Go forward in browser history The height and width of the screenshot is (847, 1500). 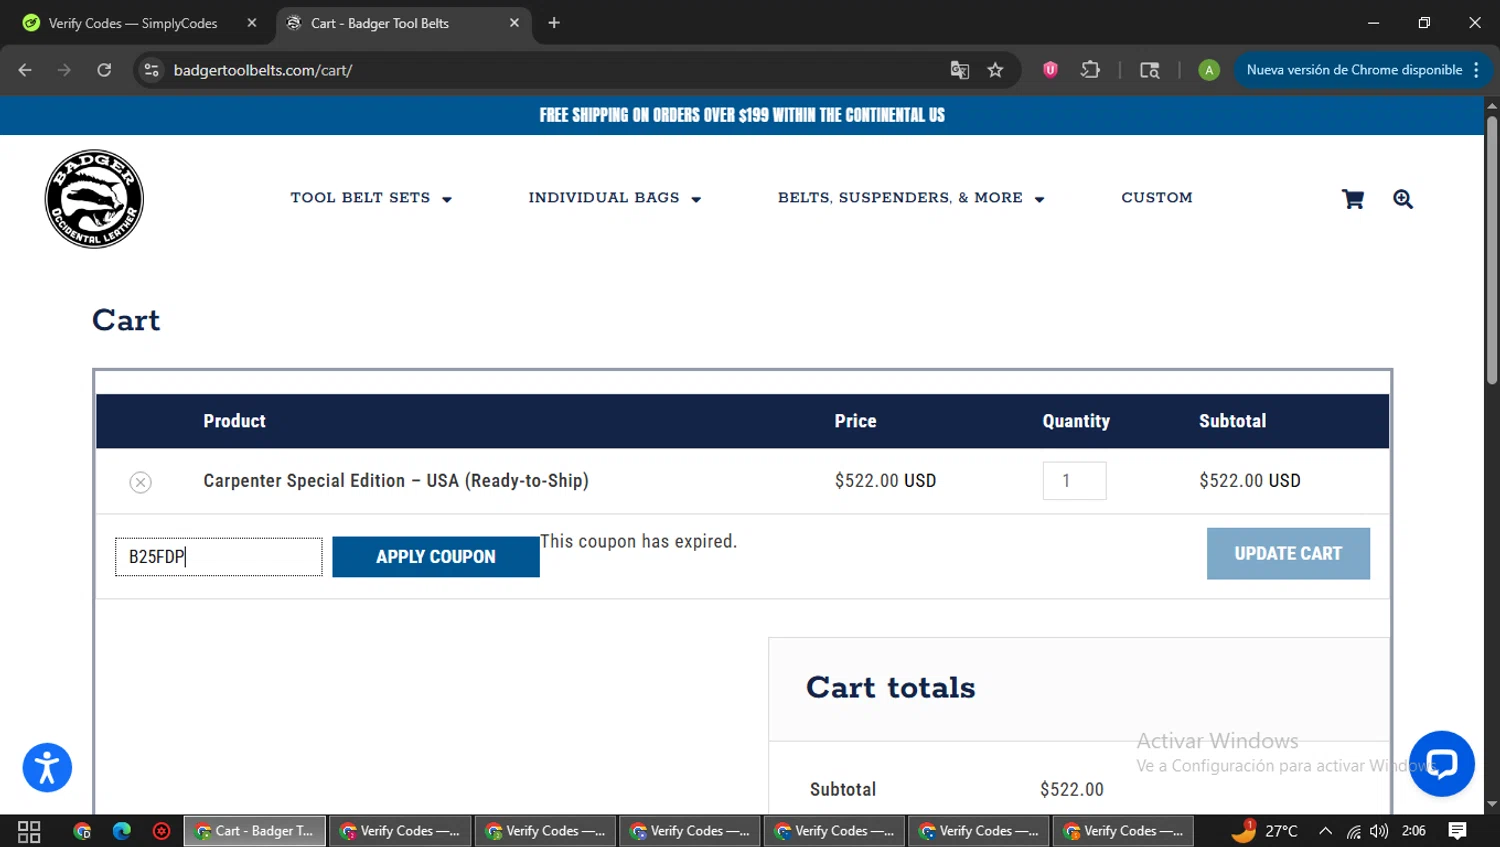click(64, 70)
